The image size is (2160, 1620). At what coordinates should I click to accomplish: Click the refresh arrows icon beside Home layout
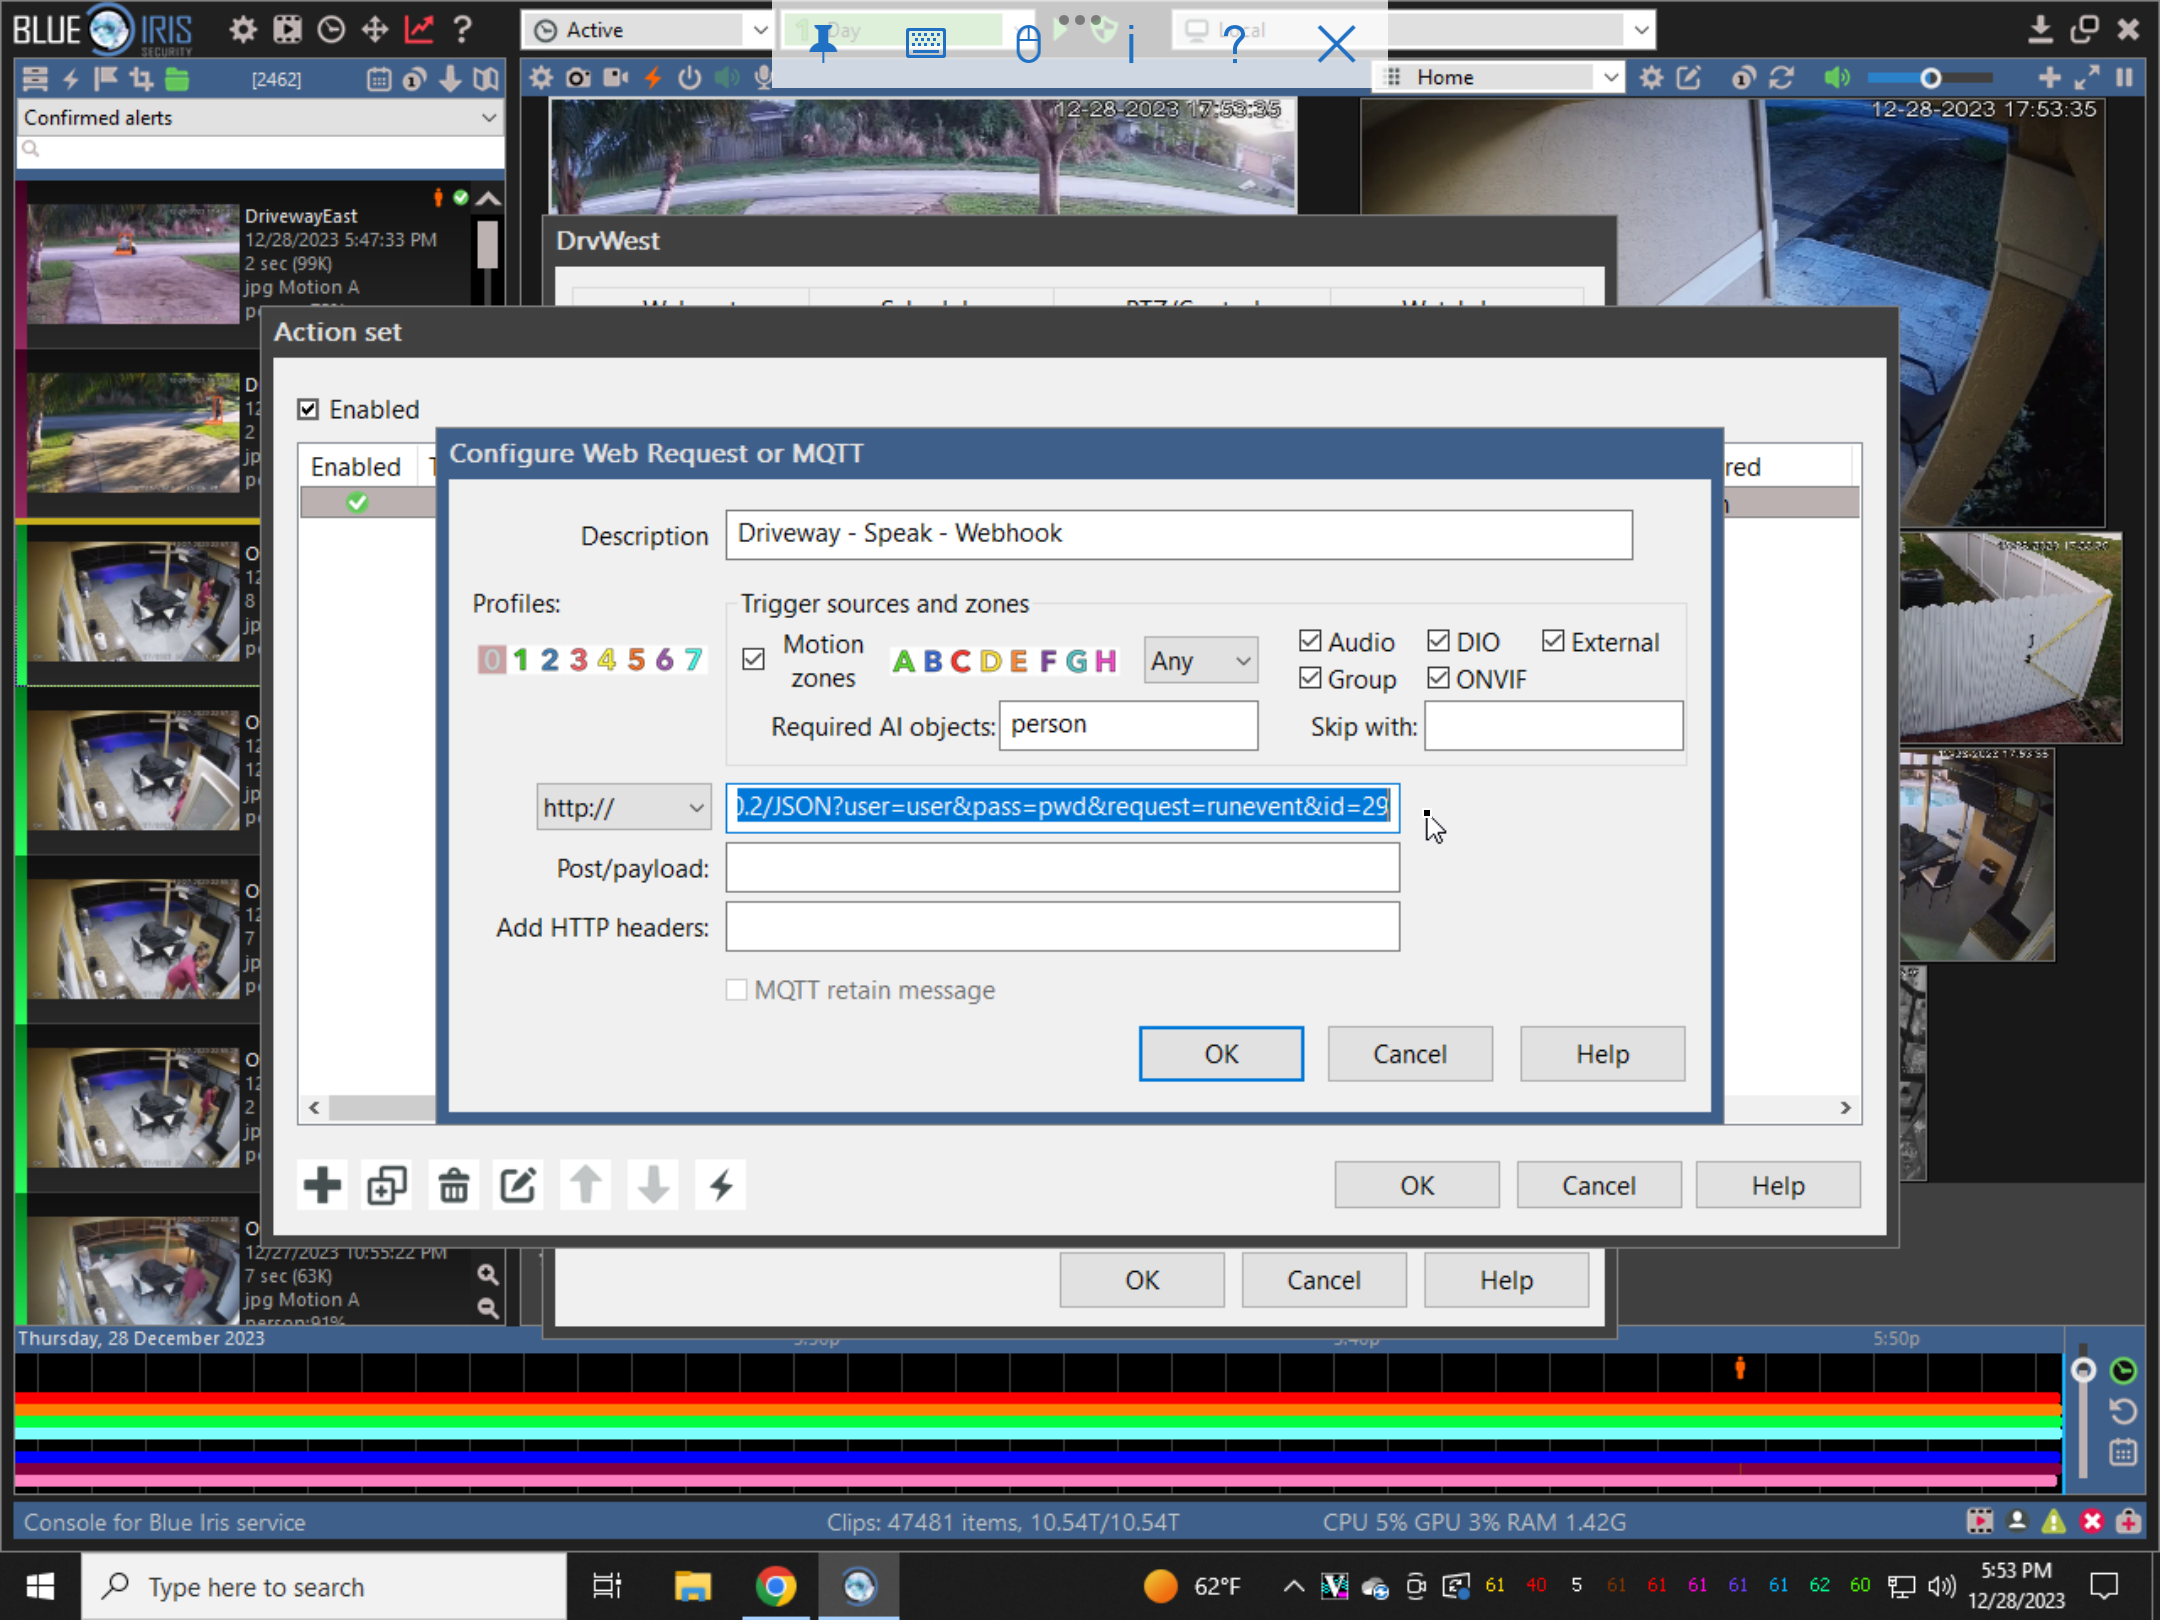pyautogui.click(x=1781, y=77)
